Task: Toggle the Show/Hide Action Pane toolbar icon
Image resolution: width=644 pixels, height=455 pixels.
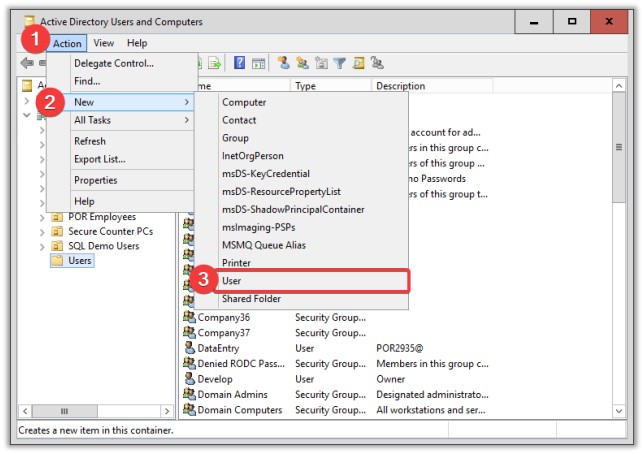Action: click(x=258, y=63)
